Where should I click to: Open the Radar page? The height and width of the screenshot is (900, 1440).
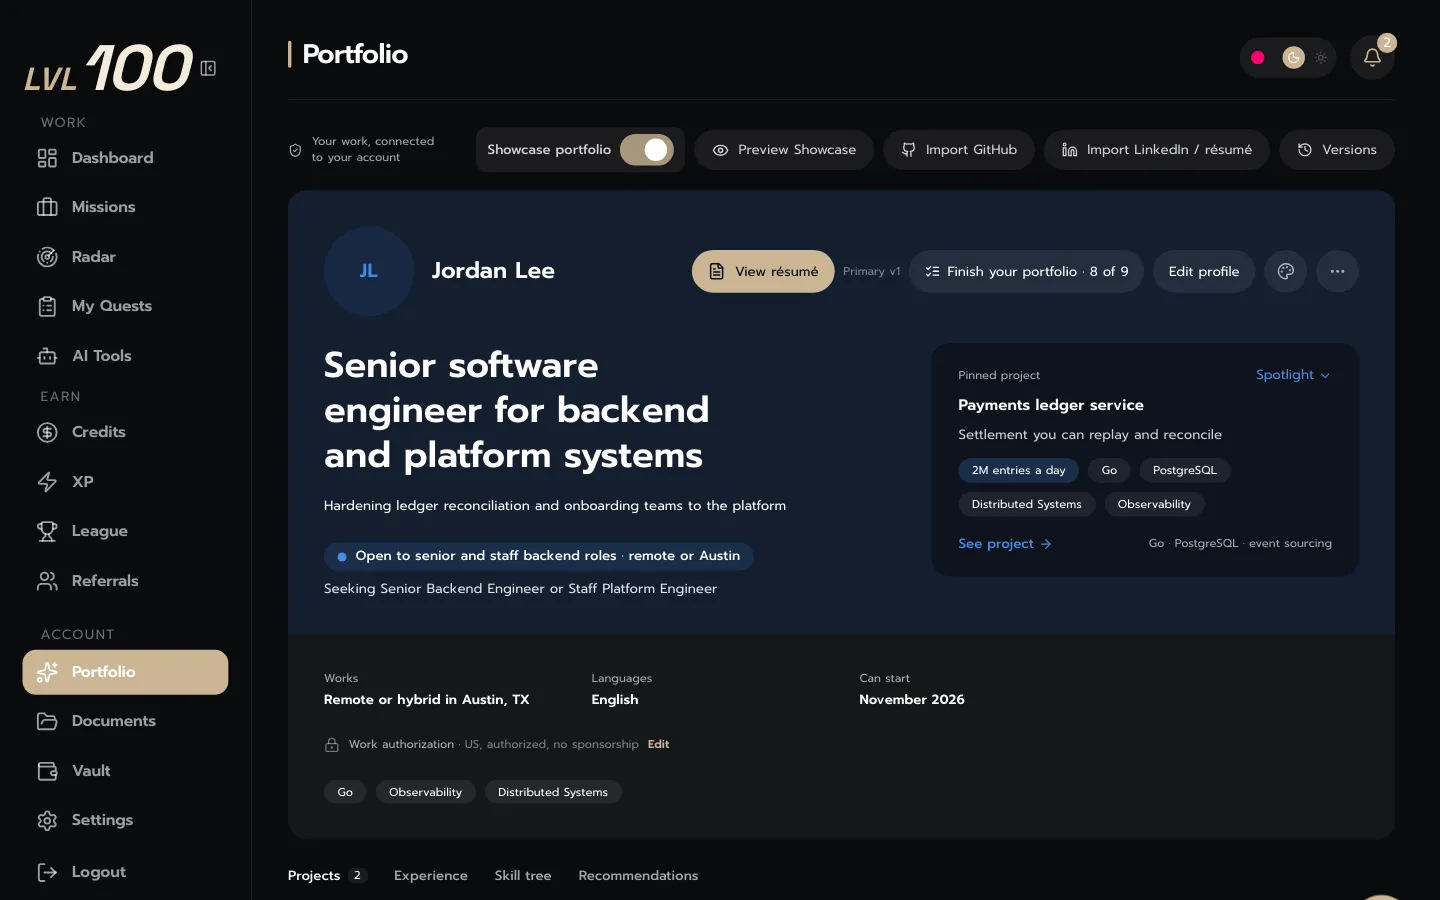pyautogui.click(x=125, y=257)
